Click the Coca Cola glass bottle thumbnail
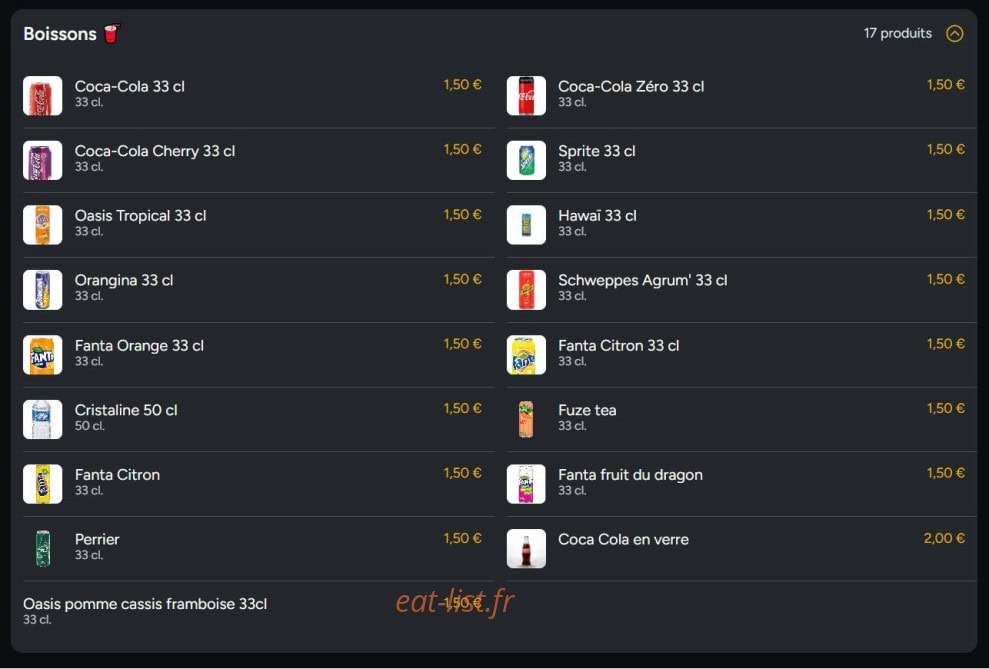 click(x=526, y=548)
